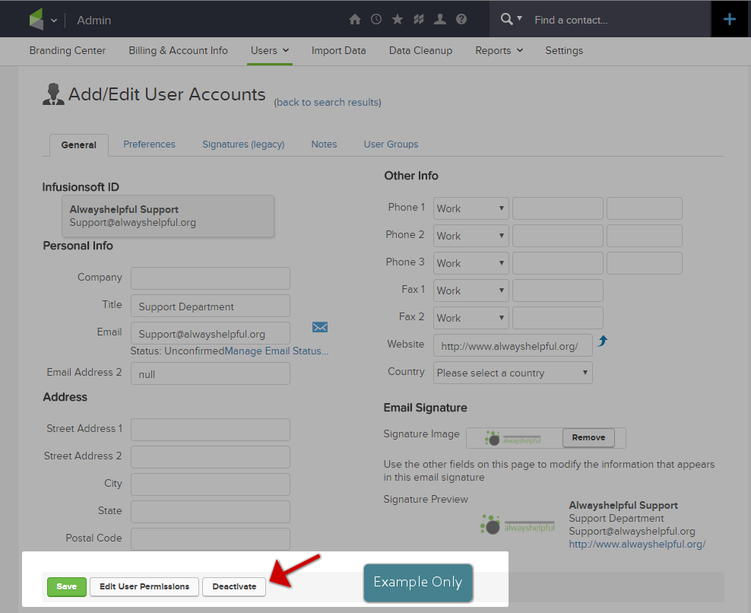The height and width of the screenshot is (613, 751).
Task: Open the Fax 2 type dropdown
Action: pyautogui.click(x=471, y=318)
